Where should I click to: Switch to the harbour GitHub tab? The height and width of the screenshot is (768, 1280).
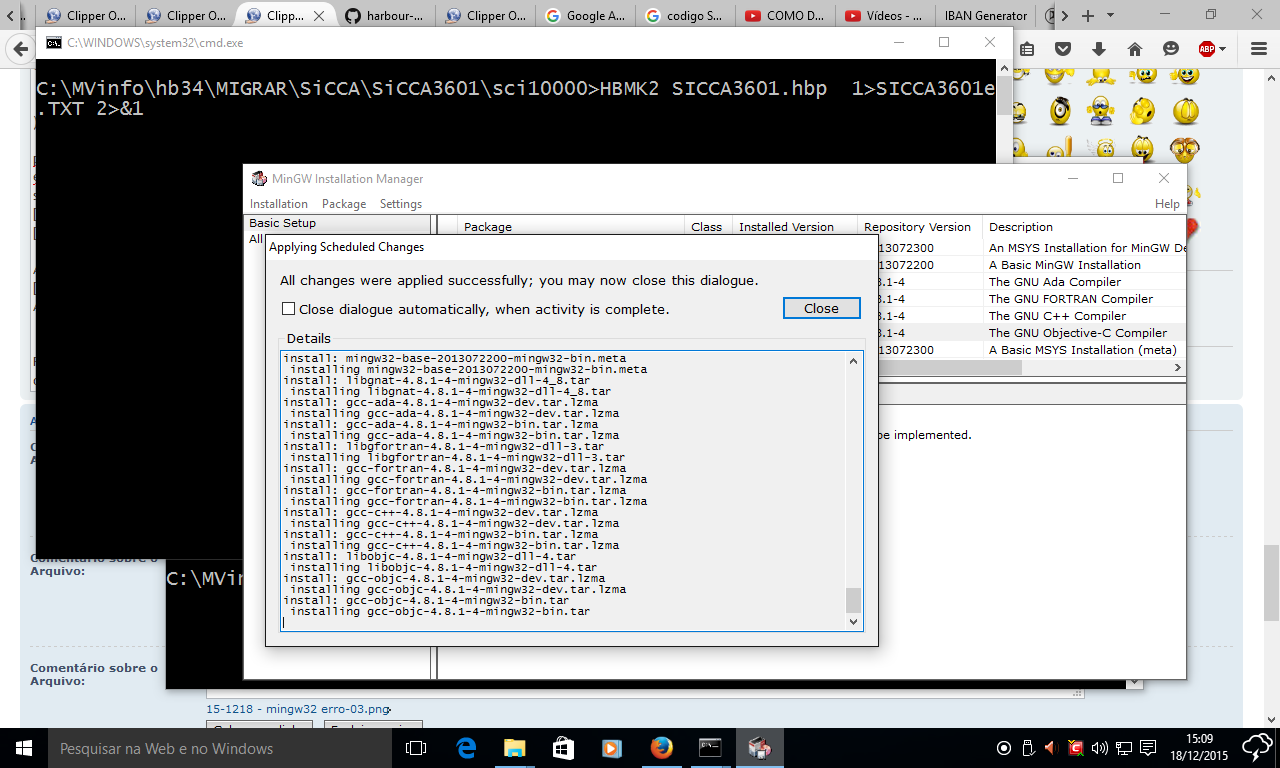384,16
